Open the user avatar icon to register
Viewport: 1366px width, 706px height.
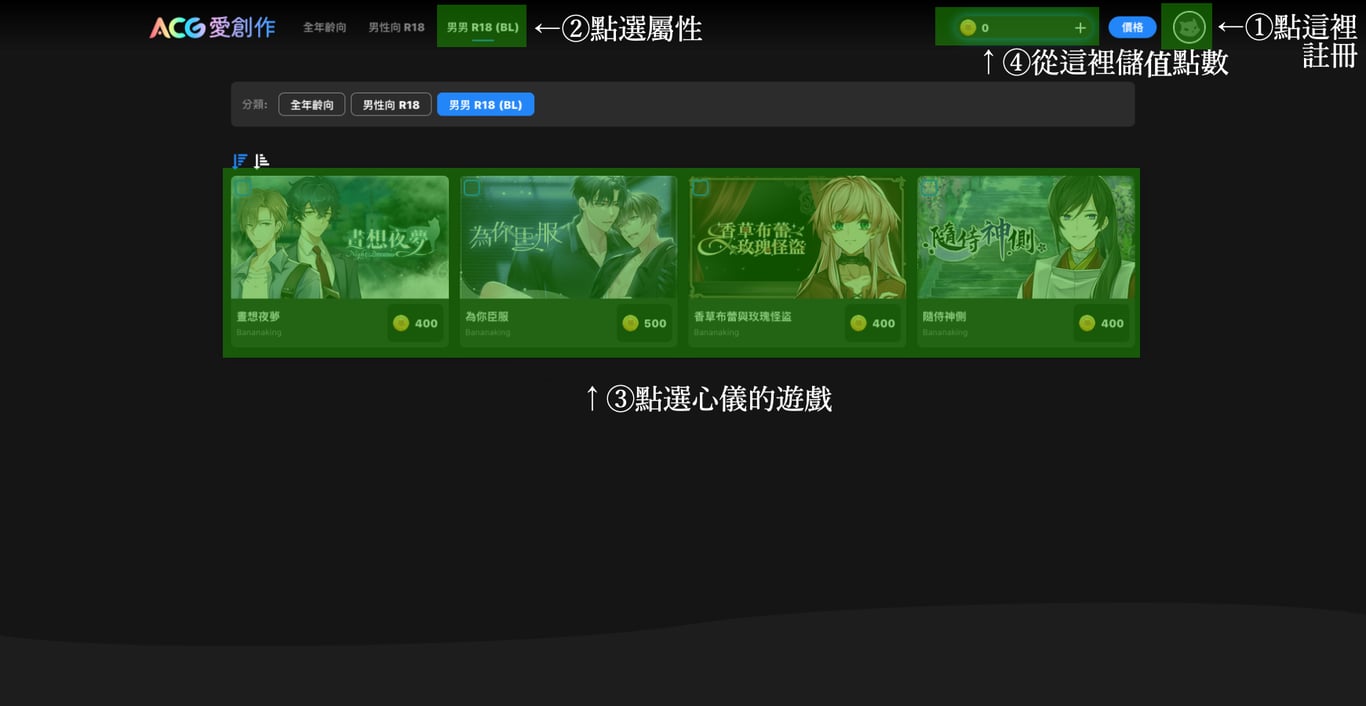1188,27
